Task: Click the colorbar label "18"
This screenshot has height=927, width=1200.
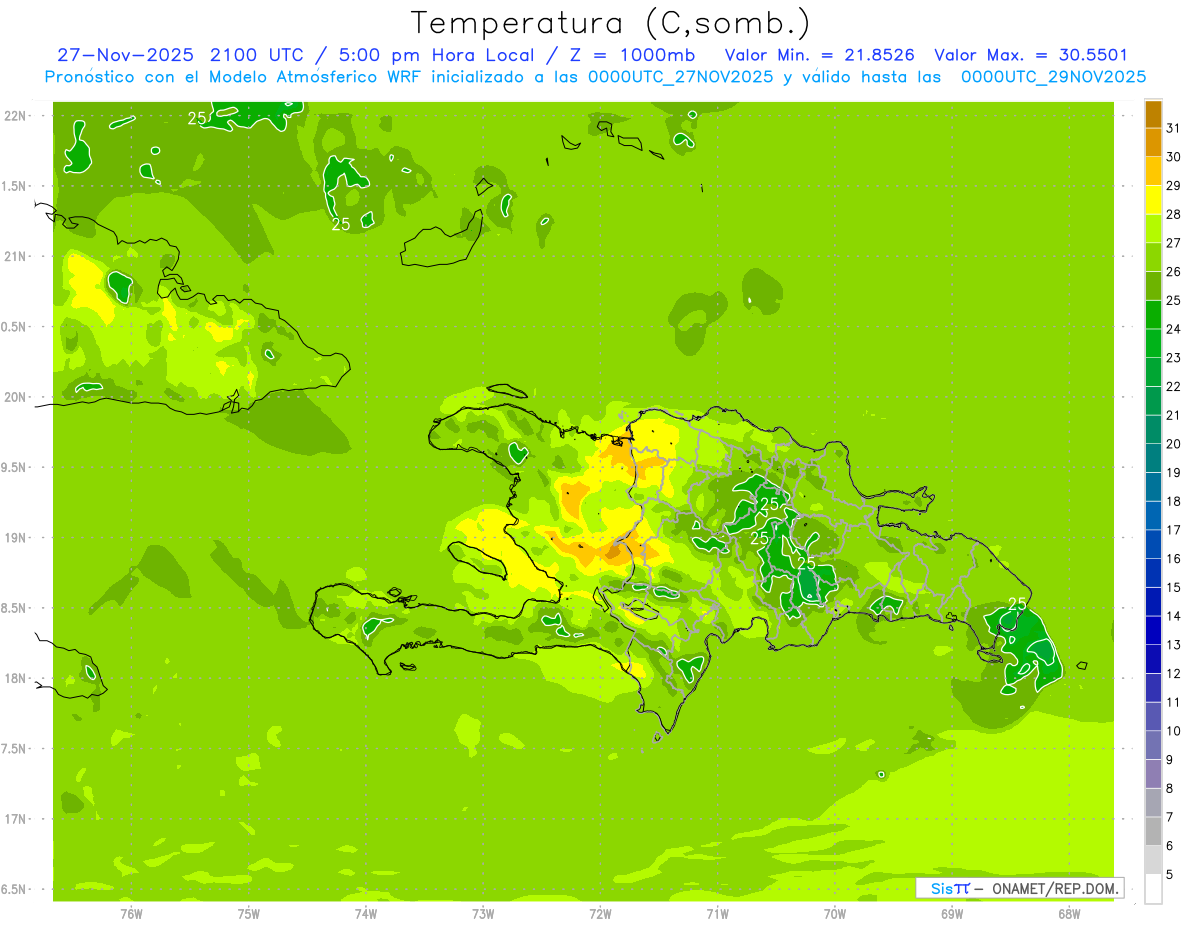Action: click(x=1173, y=501)
